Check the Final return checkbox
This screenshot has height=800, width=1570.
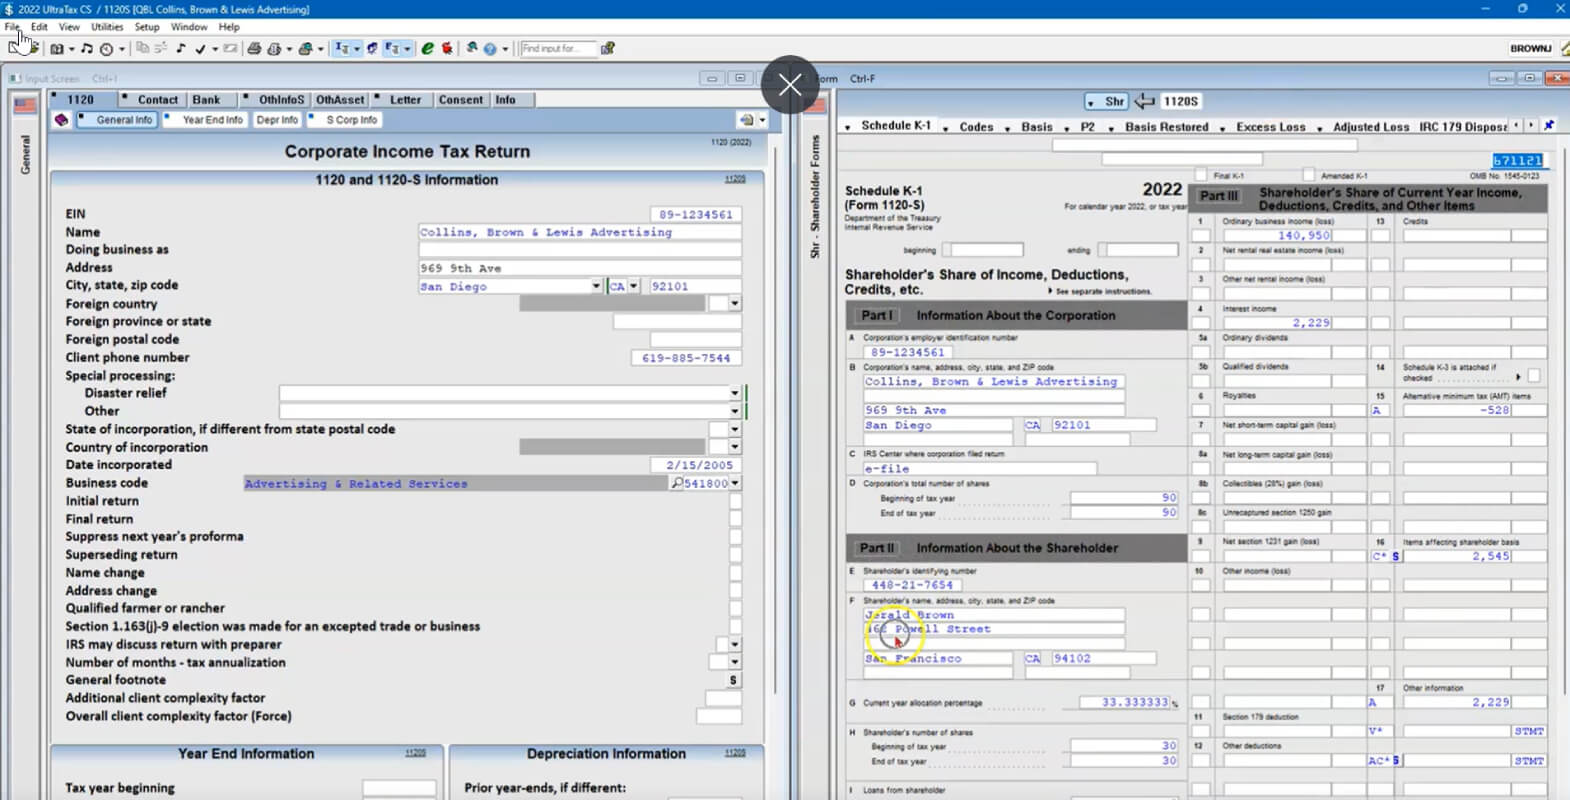click(735, 519)
